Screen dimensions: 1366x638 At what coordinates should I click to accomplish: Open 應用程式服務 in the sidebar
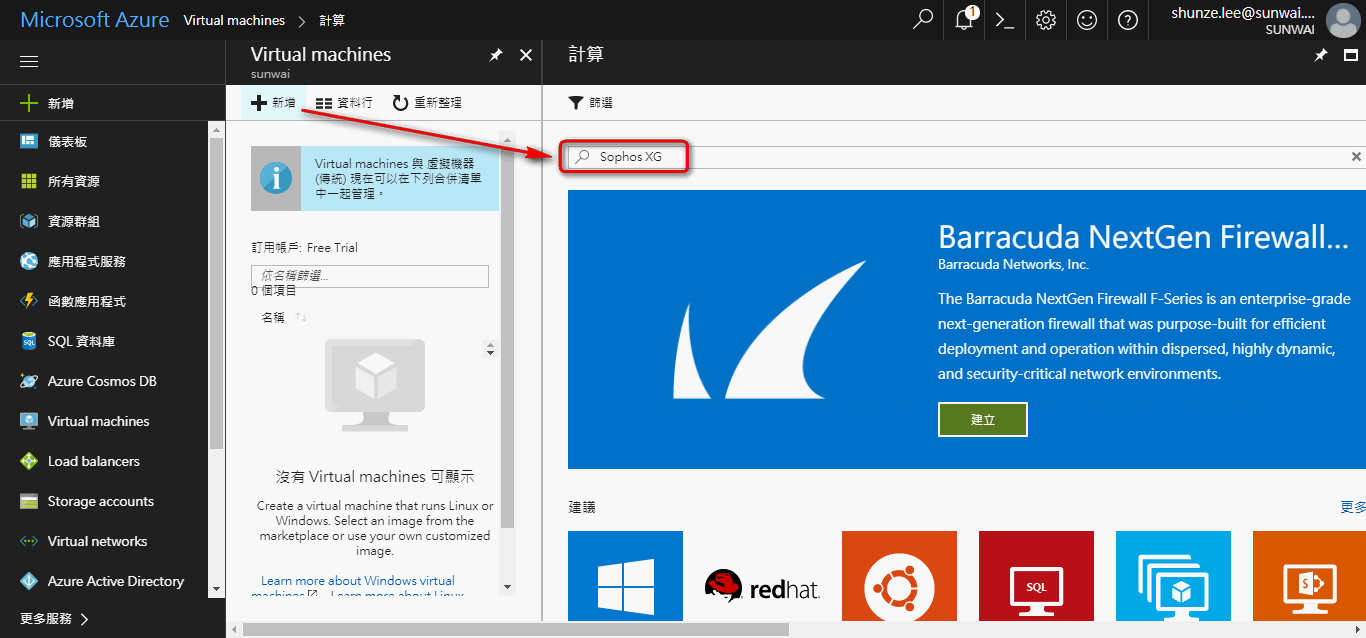click(x=105, y=261)
